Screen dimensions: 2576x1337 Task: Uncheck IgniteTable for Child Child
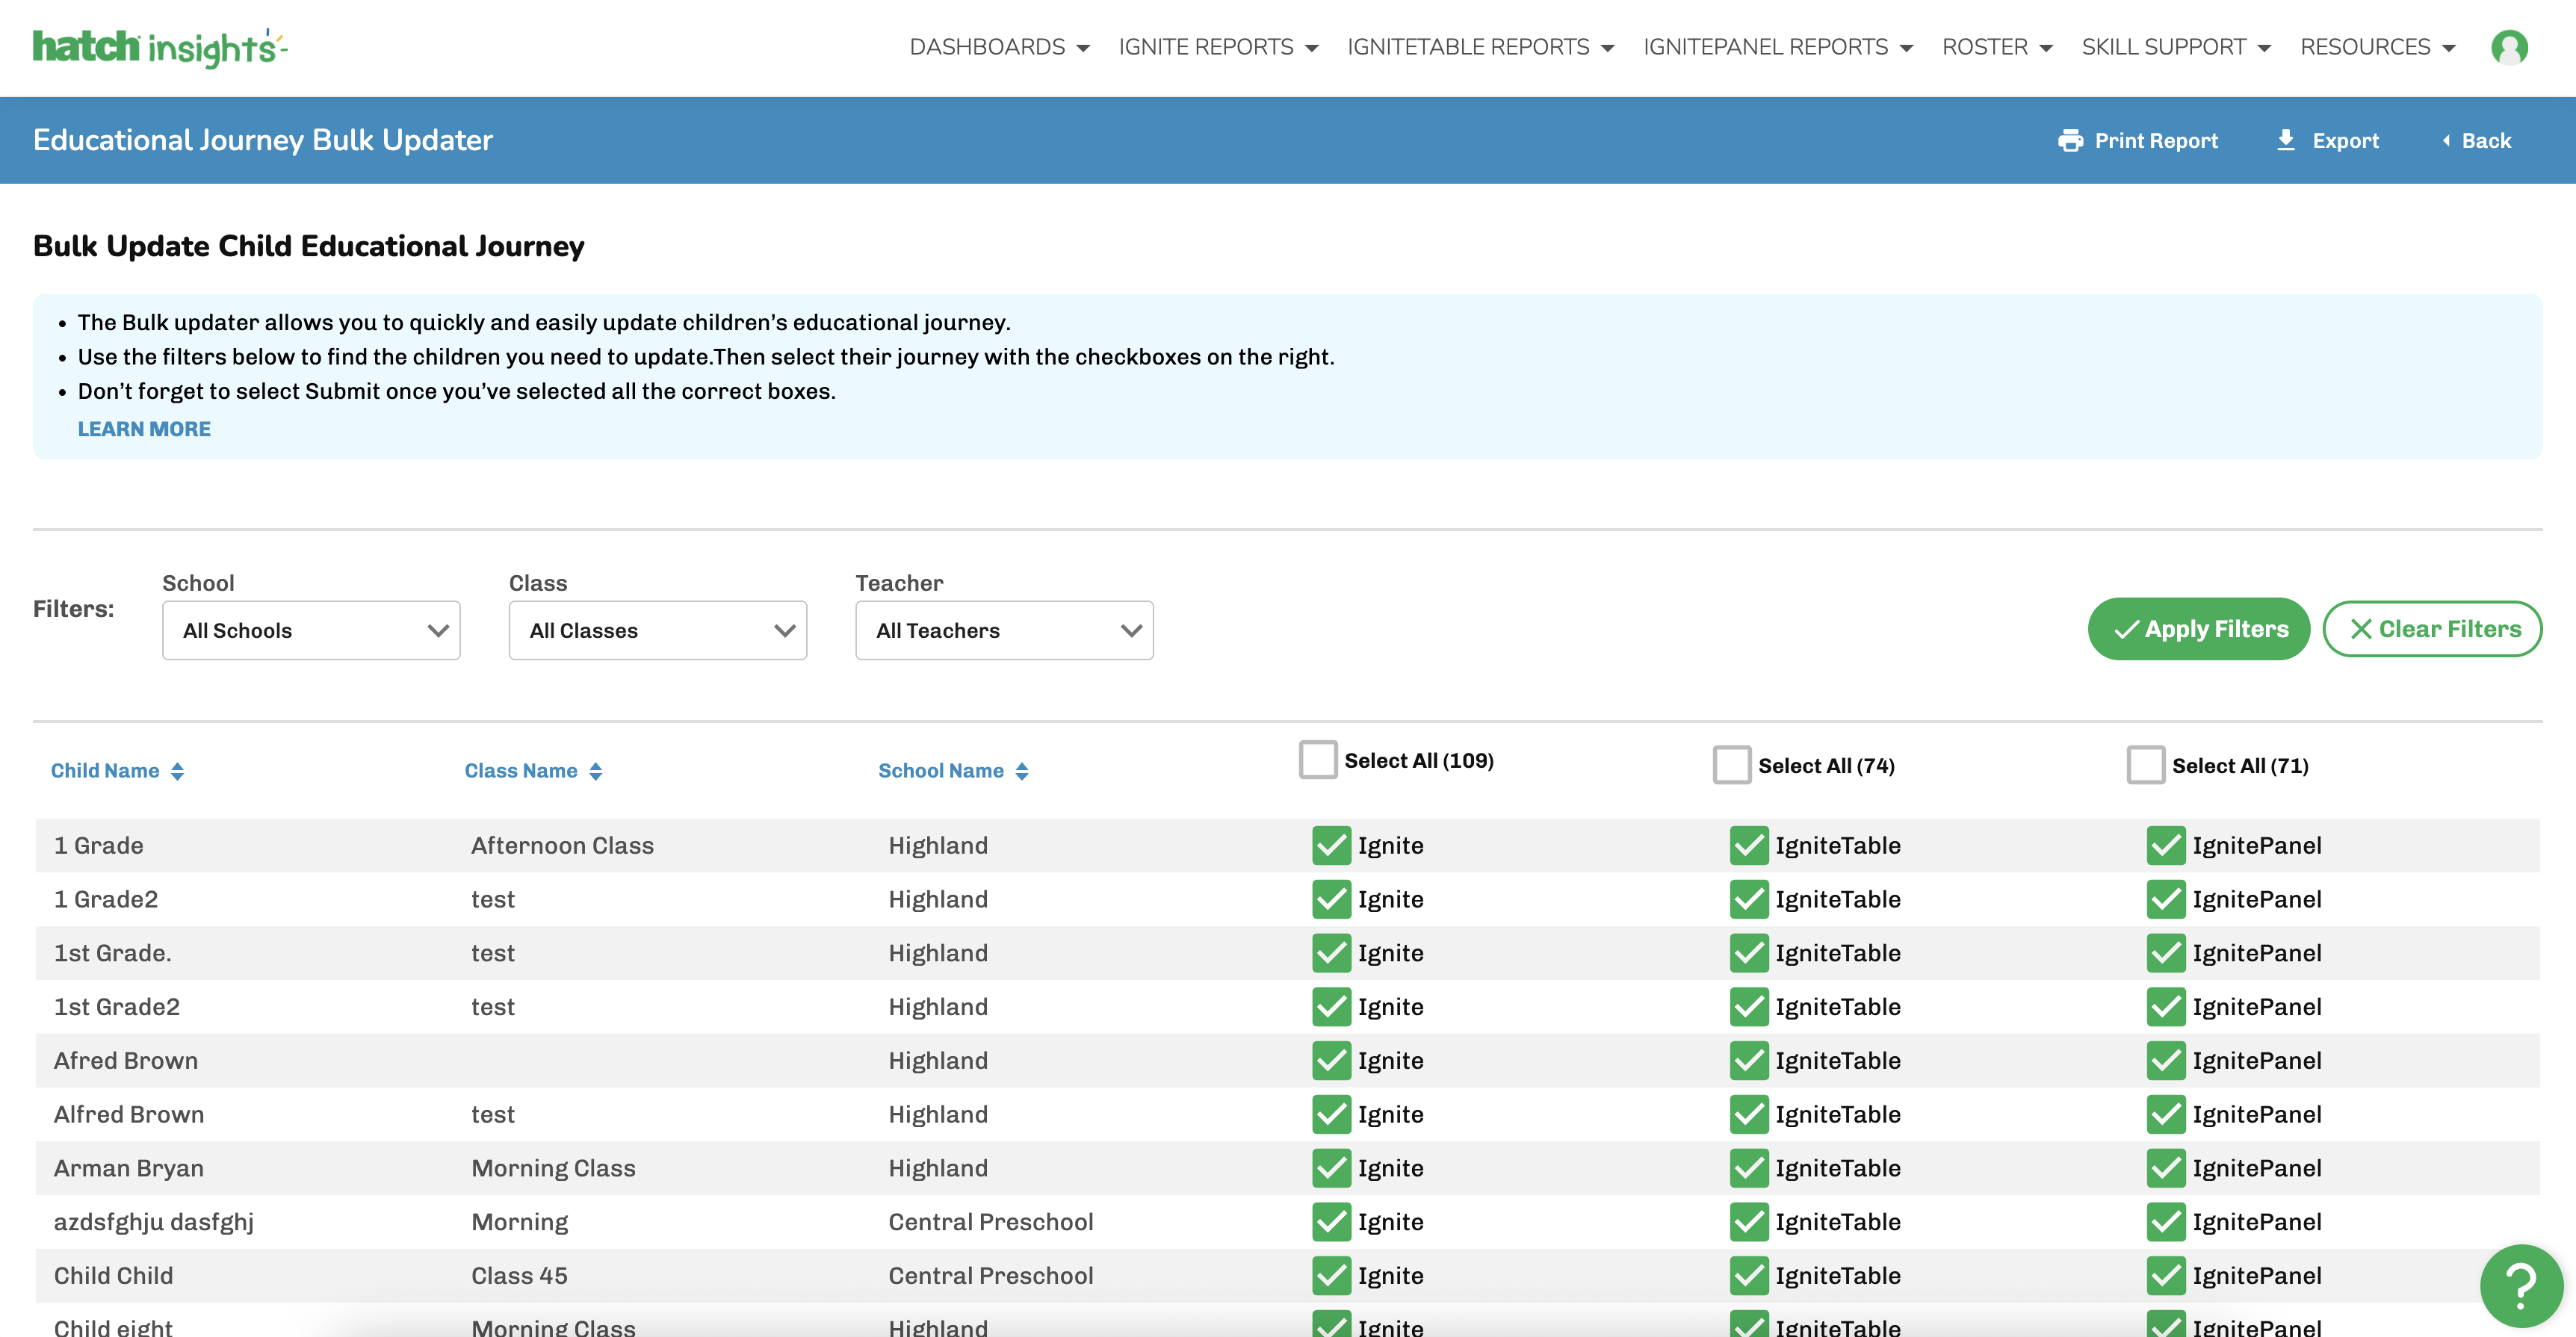1749,1276
